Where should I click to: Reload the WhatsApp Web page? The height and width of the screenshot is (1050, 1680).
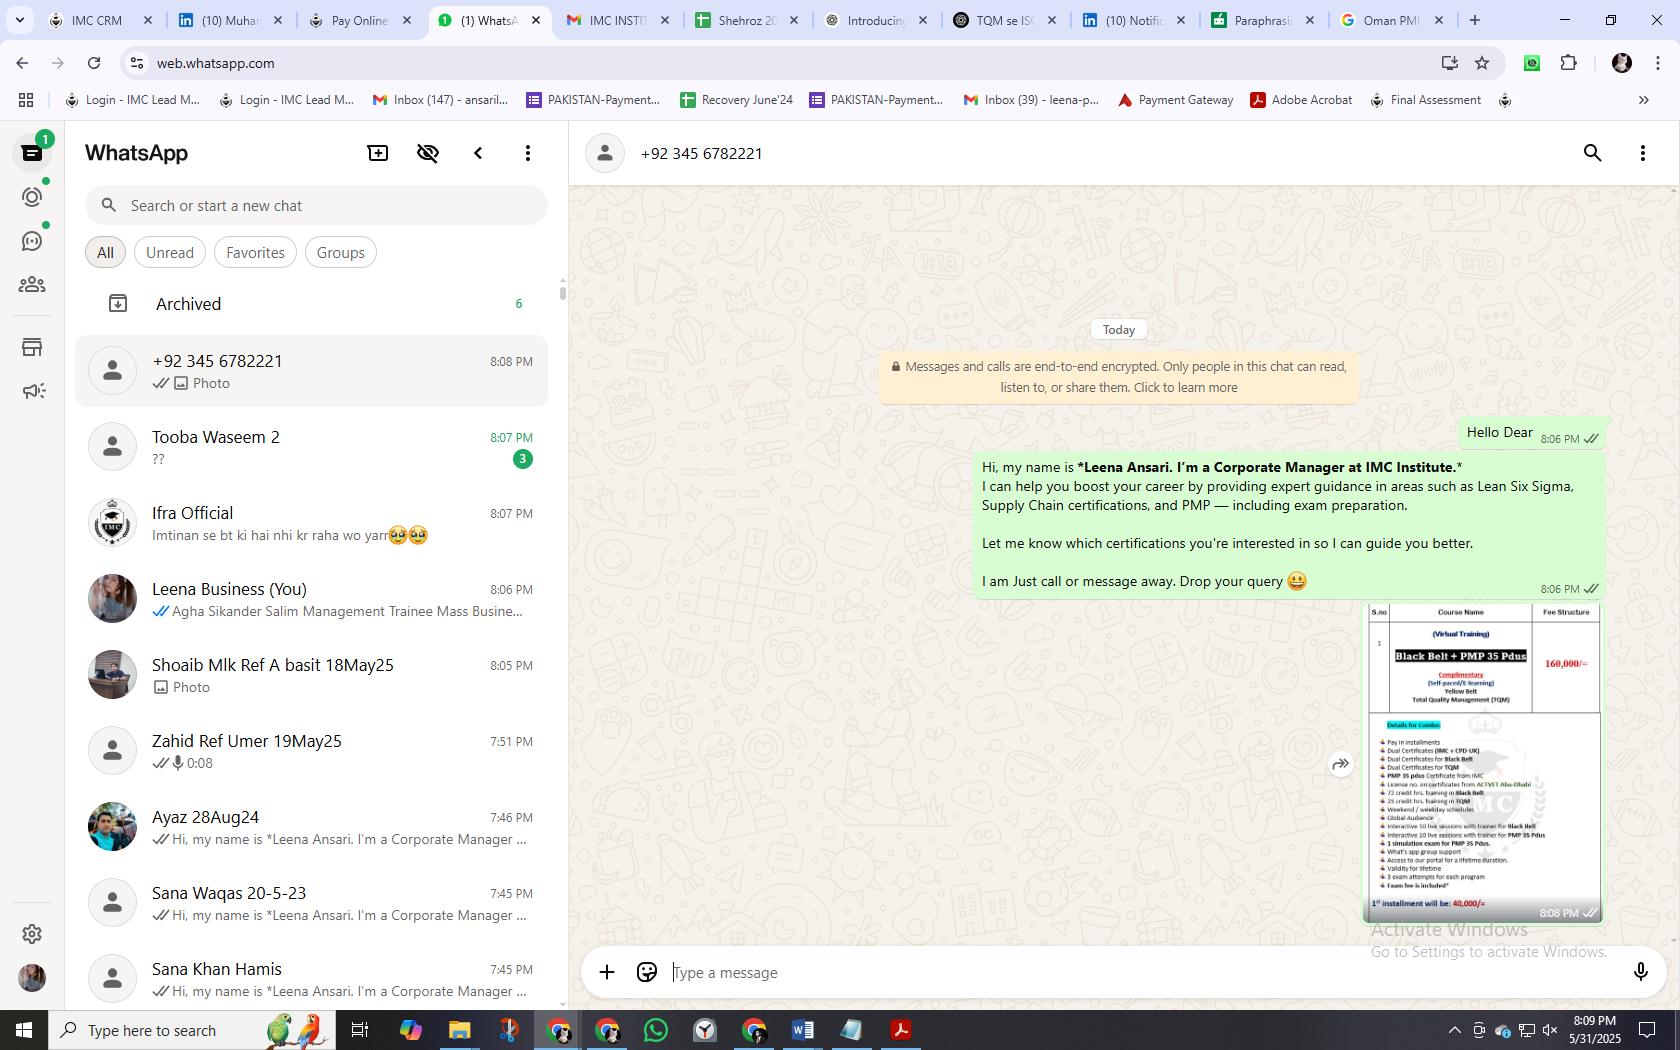point(94,63)
